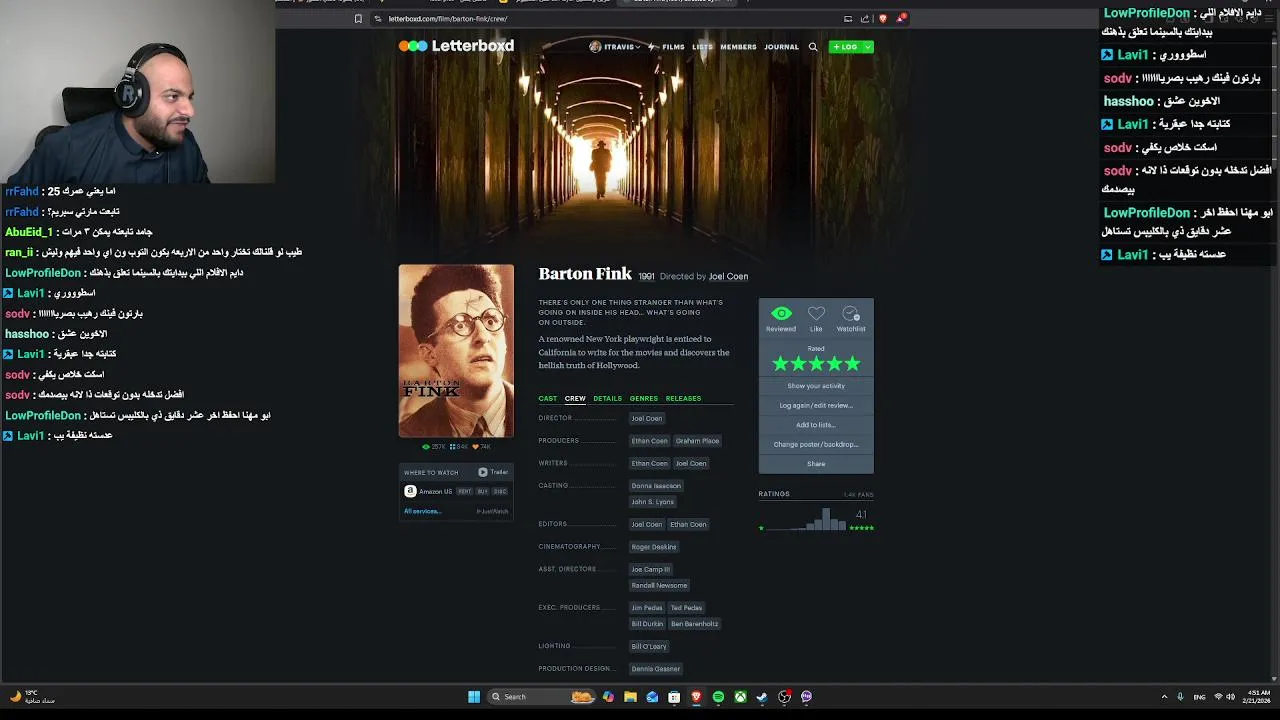The image size is (1280, 720).
Task: Open the JOURNAL menu
Action: (781, 47)
